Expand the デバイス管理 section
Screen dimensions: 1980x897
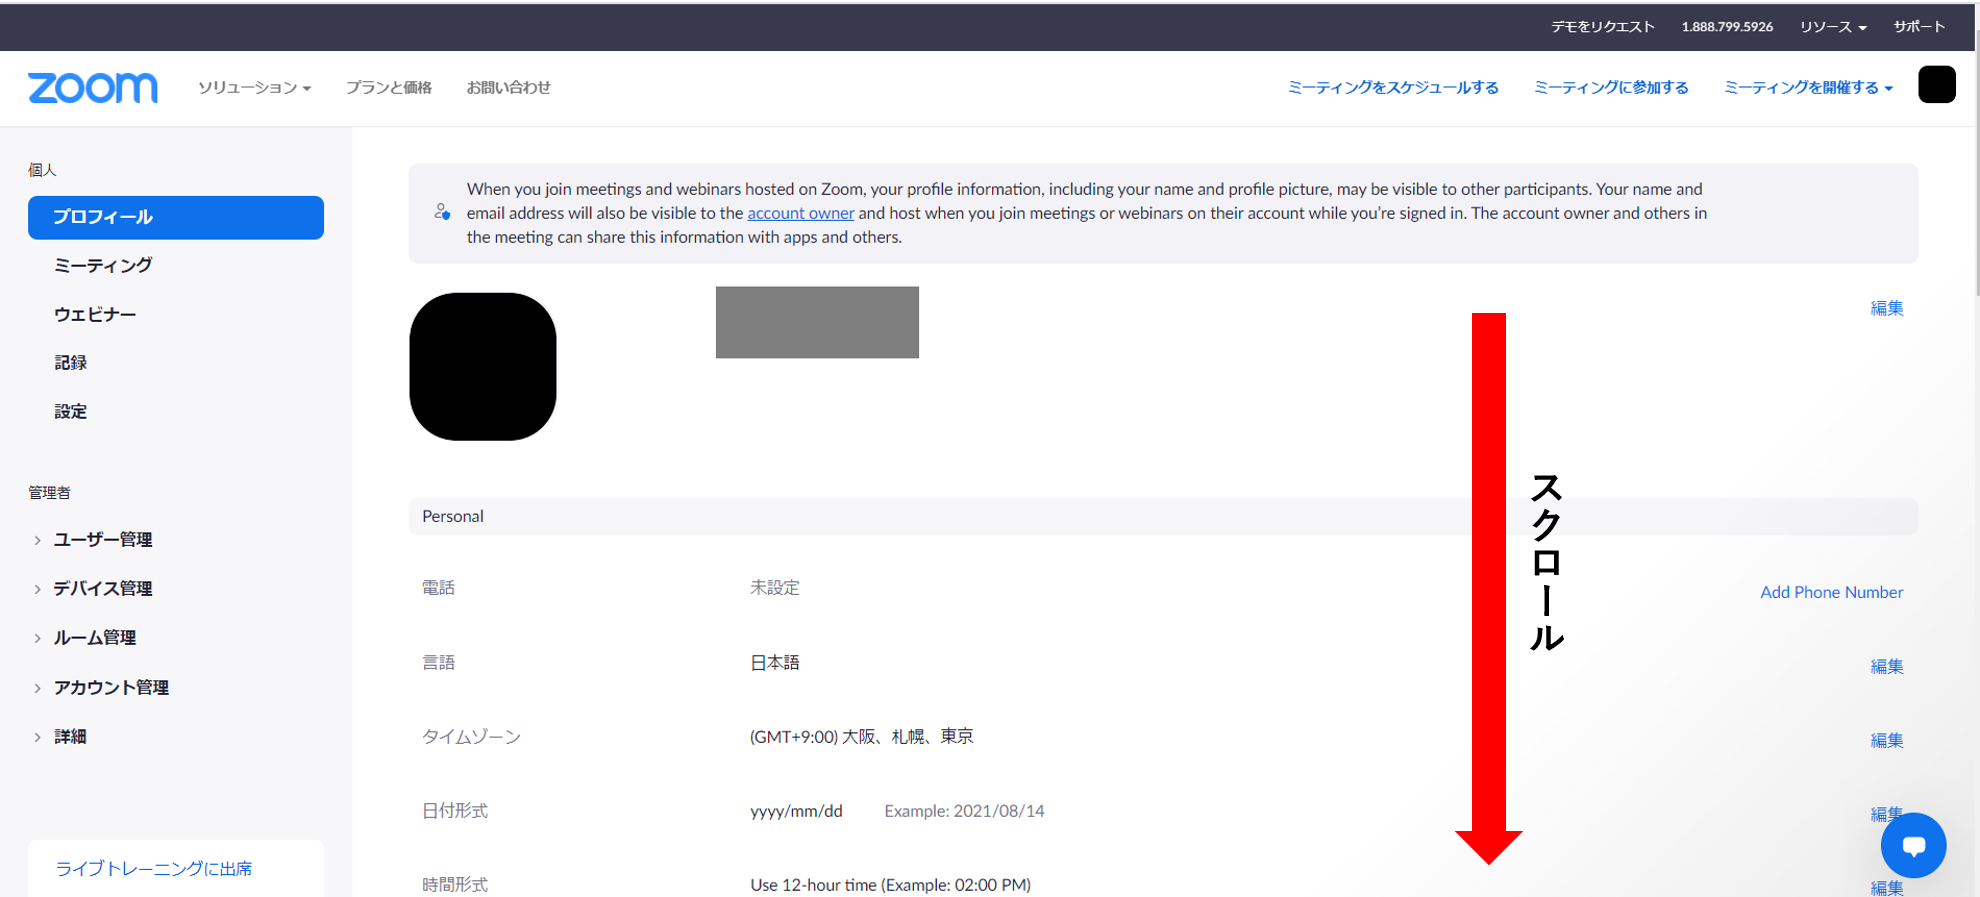point(102,589)
